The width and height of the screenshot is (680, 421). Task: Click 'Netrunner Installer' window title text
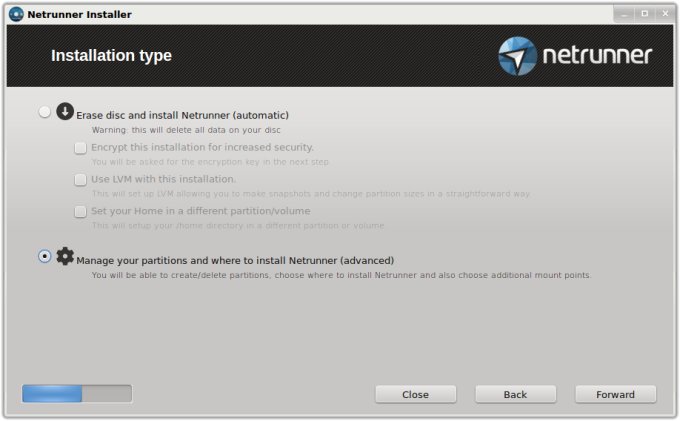point(79,14)
